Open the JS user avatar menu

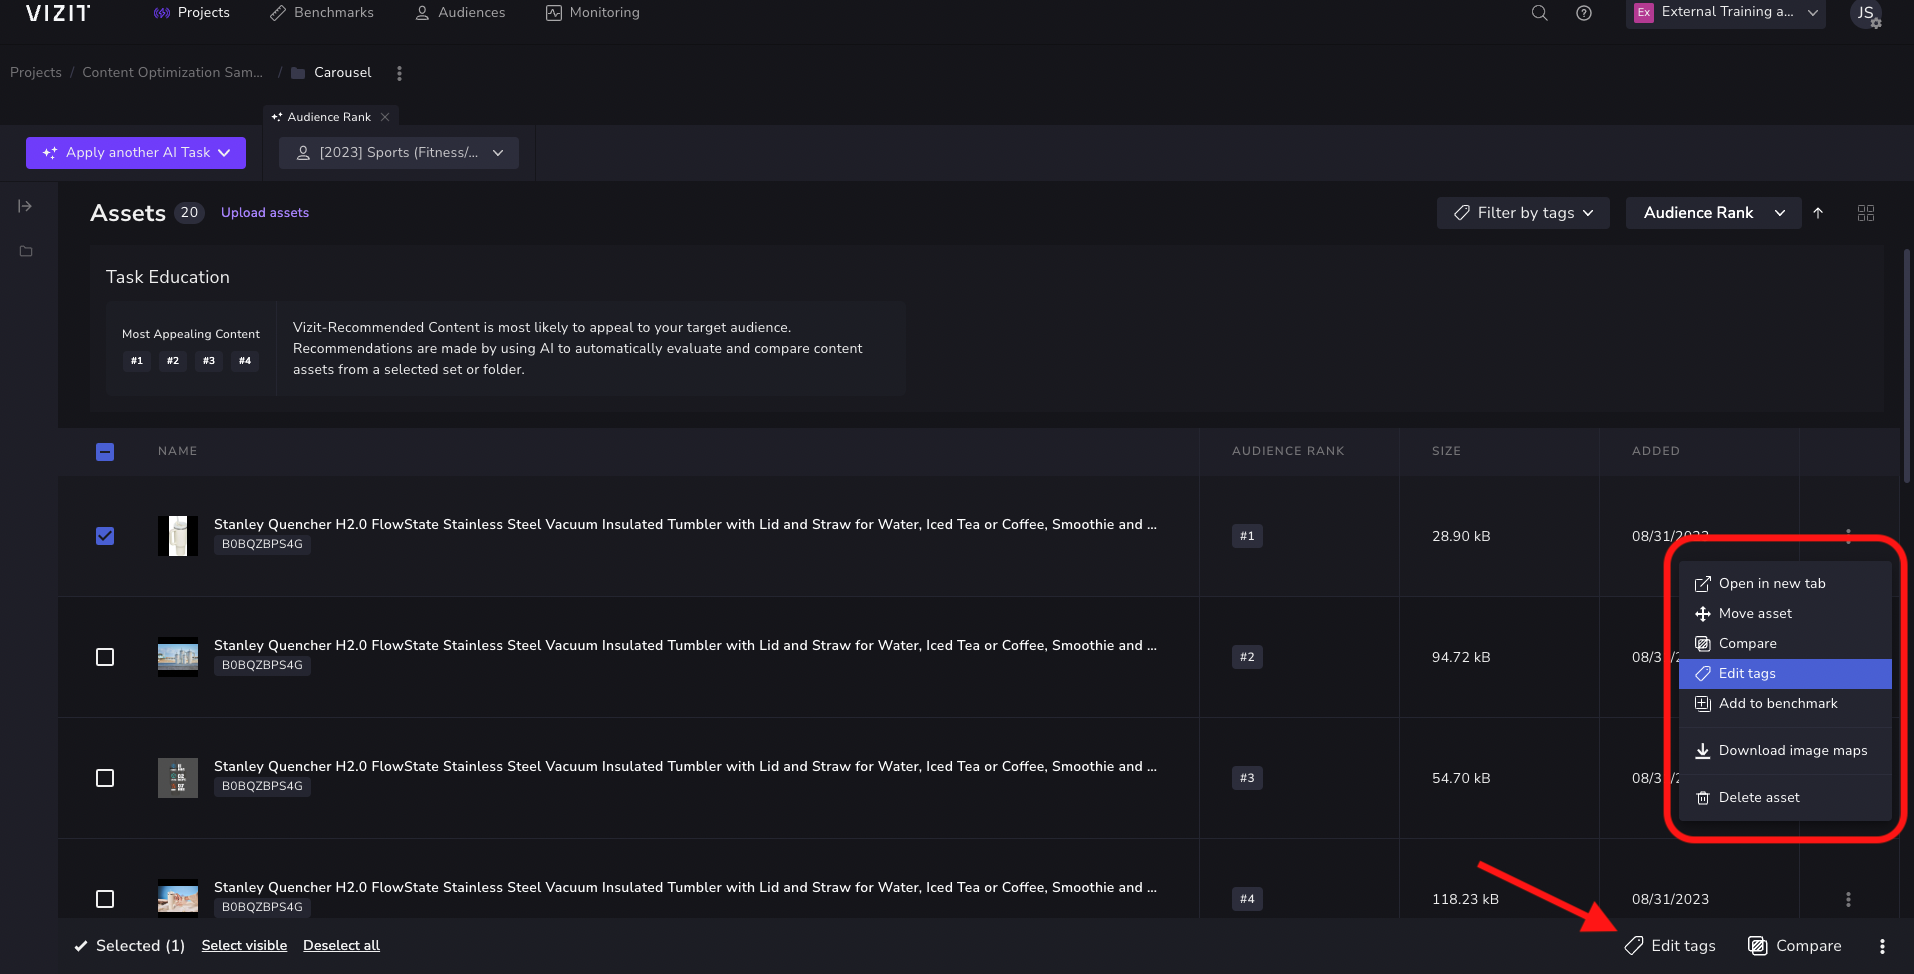click(1866, 14)
